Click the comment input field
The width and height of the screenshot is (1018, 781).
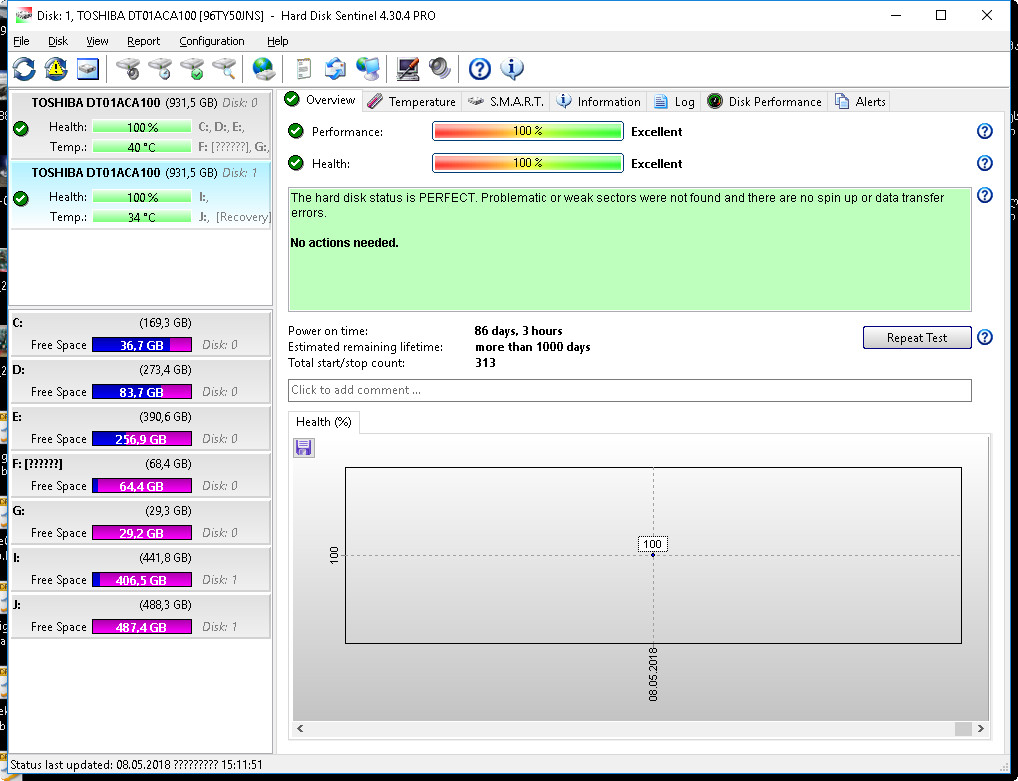point(629,390)
